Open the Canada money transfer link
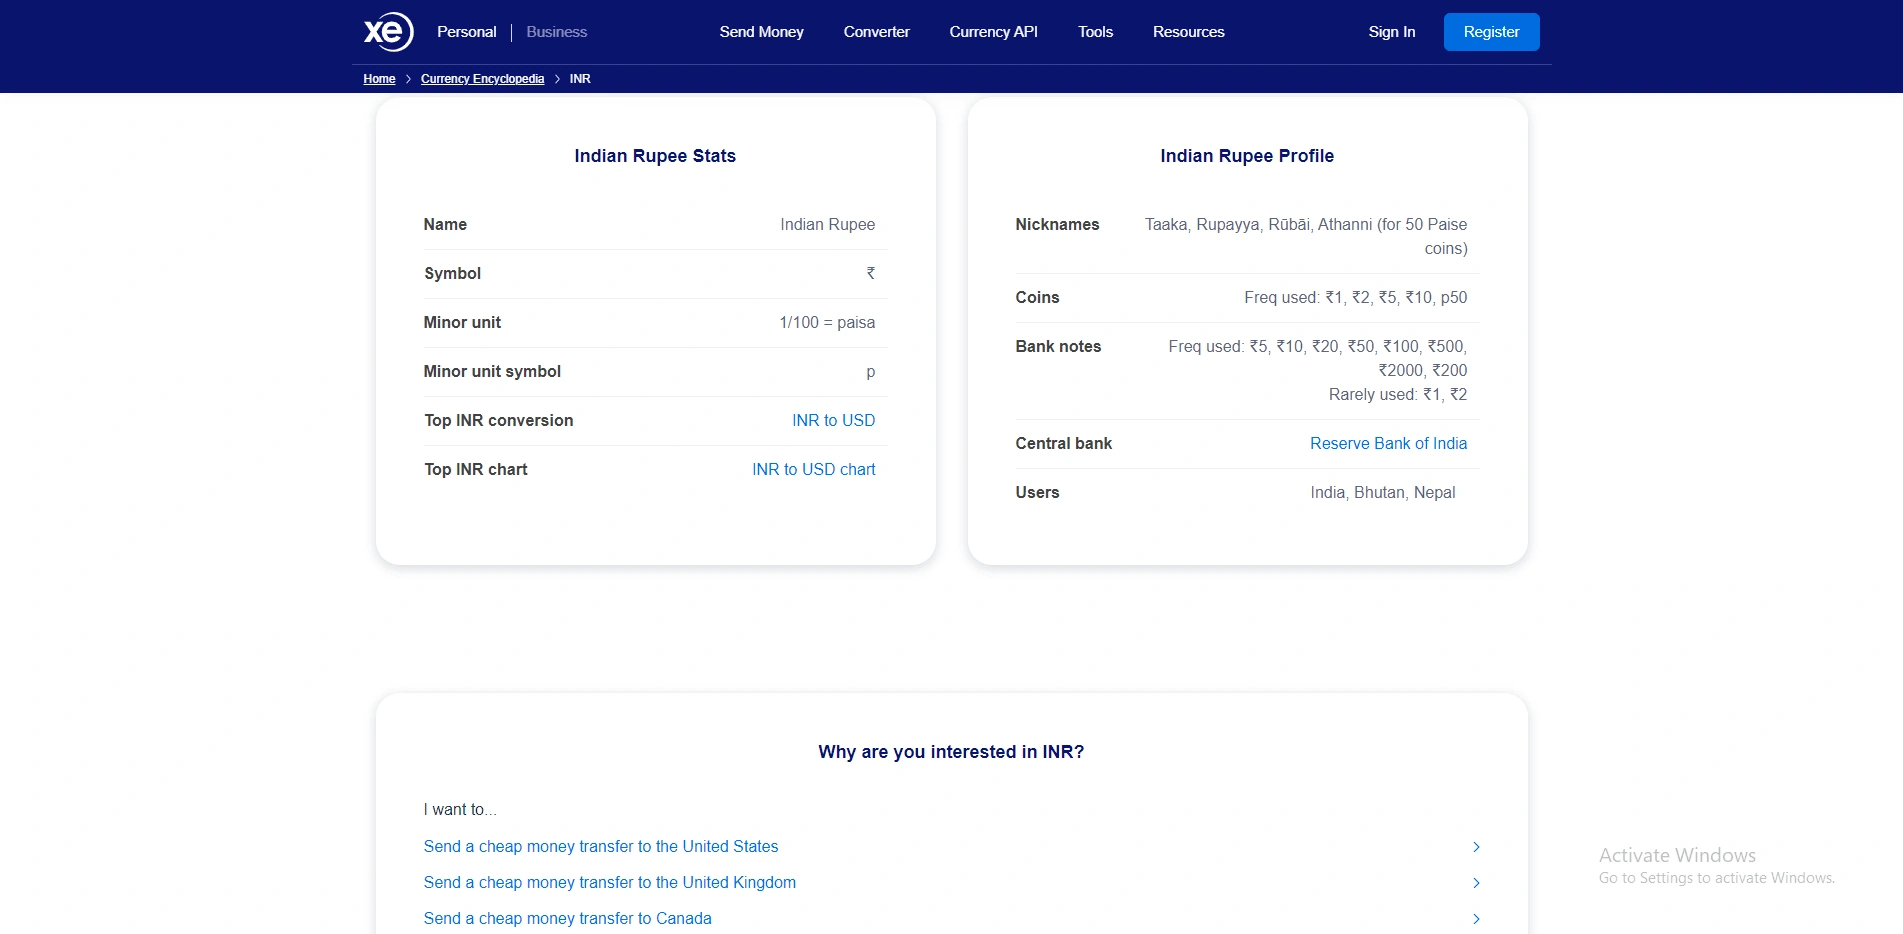 (567, 919)
